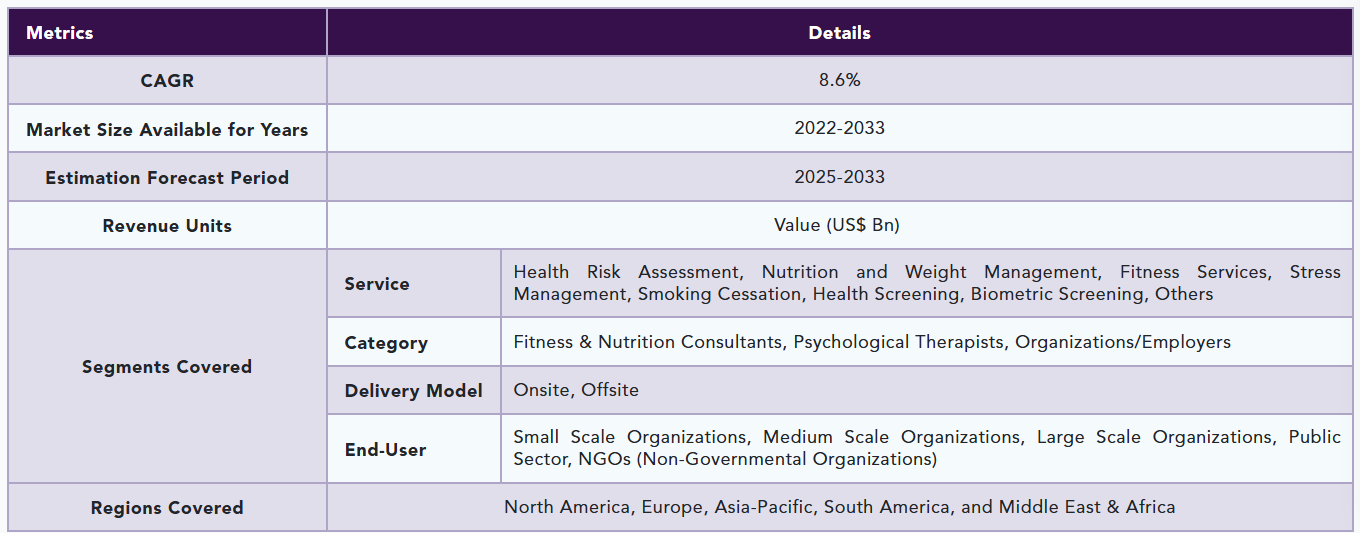The height and width of the screenshot is (533, 1360).
Task: Select Estimation Forecast Period label
Action: click(x=167, y=178)
